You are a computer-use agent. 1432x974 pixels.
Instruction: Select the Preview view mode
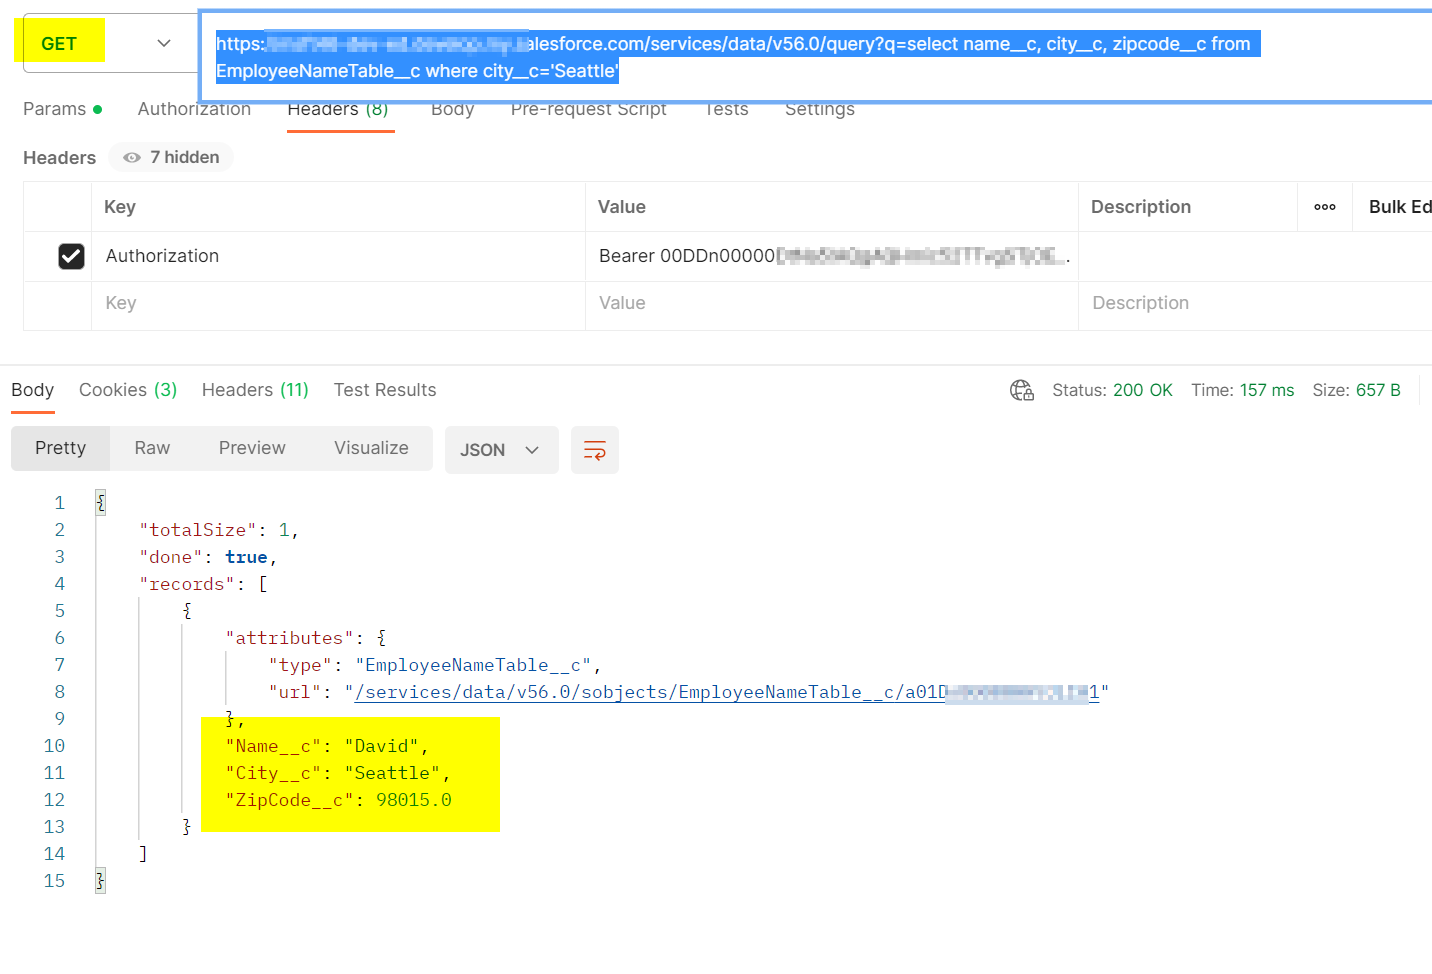(x=252, y=448)
